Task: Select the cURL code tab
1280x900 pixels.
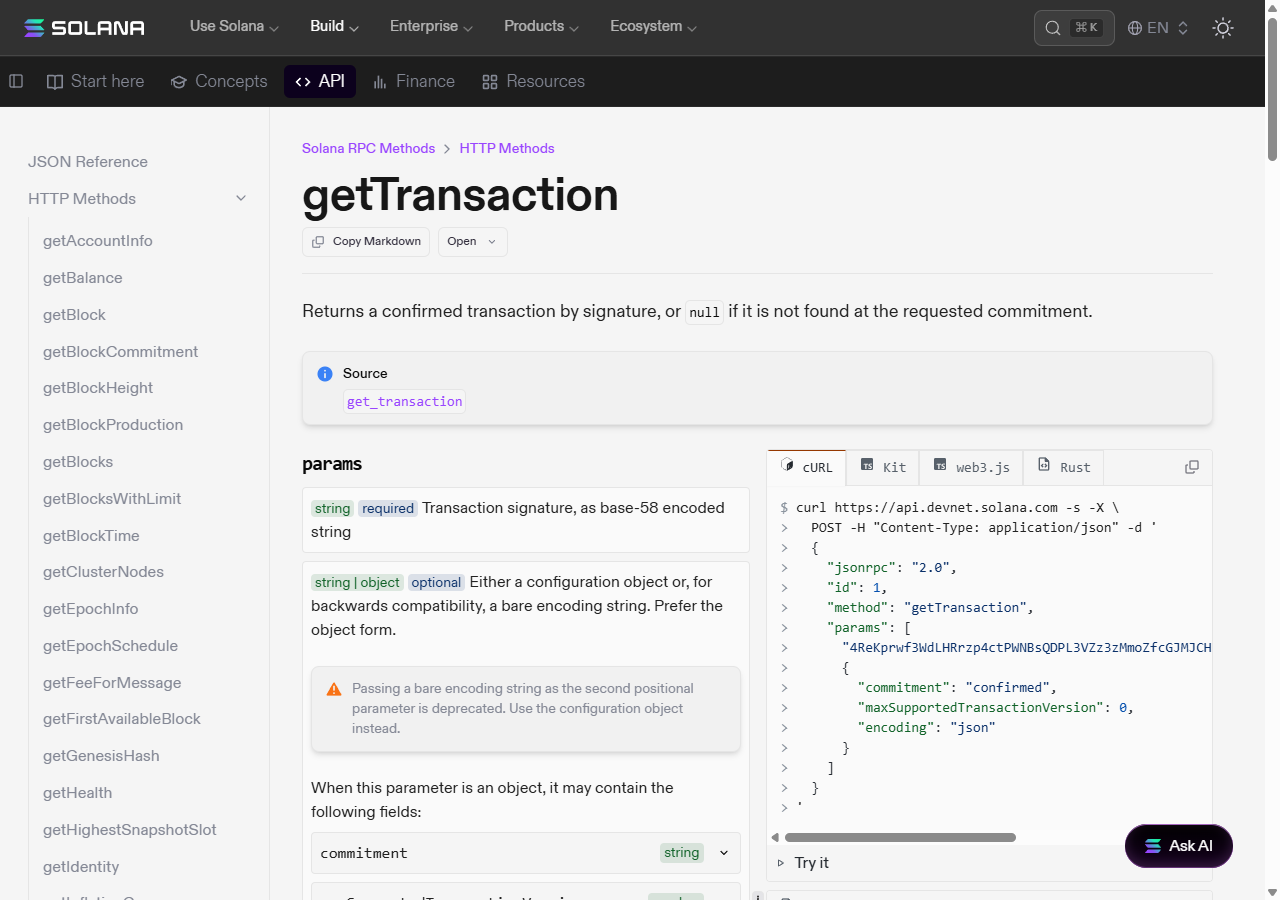Action: pyautogui.click(x=807, y=467)
